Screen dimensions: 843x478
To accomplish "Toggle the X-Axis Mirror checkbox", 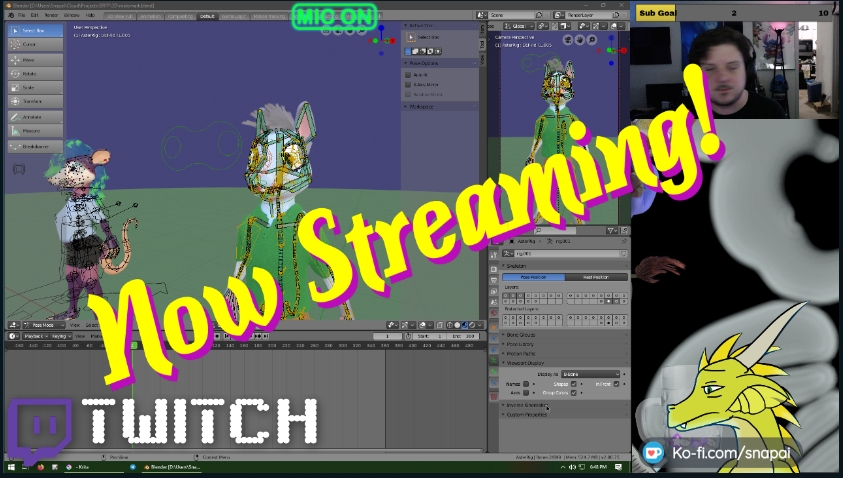I will 408,84.
